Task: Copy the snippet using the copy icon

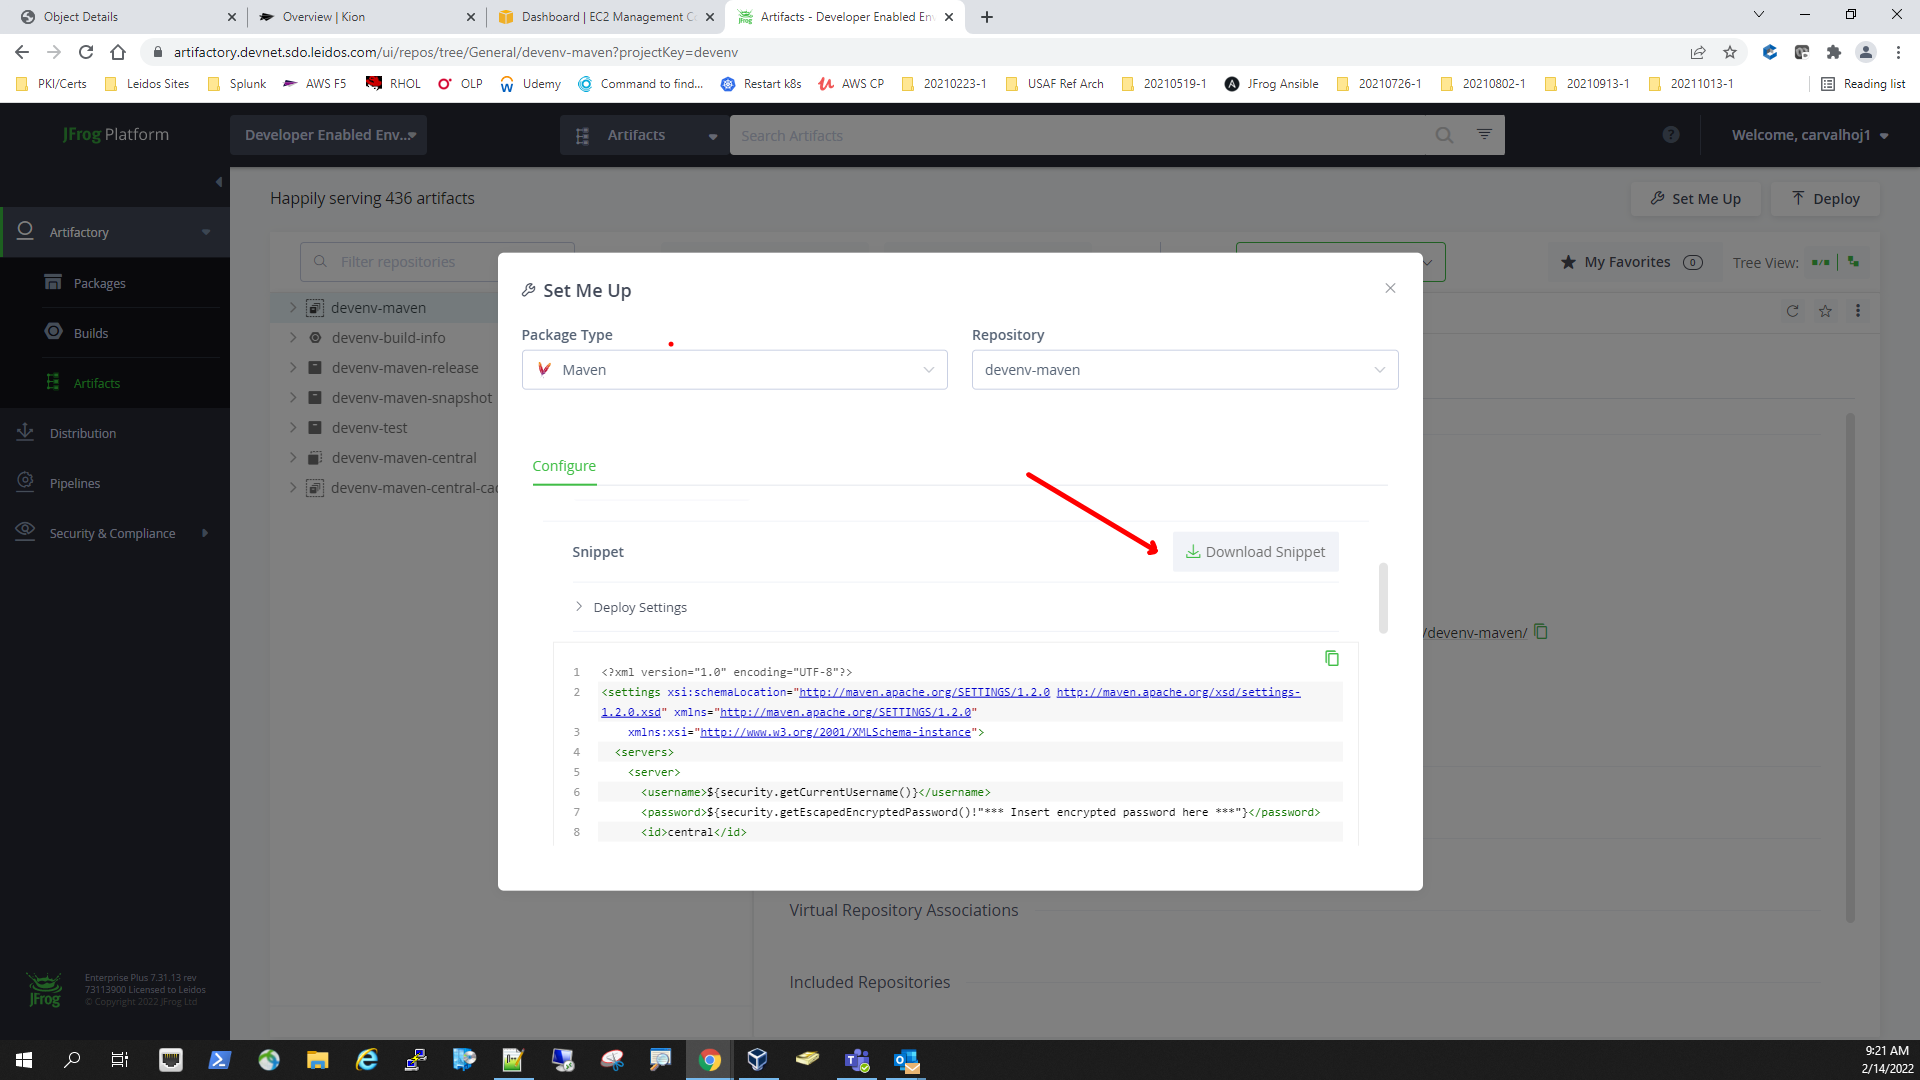Action: 1332,658
